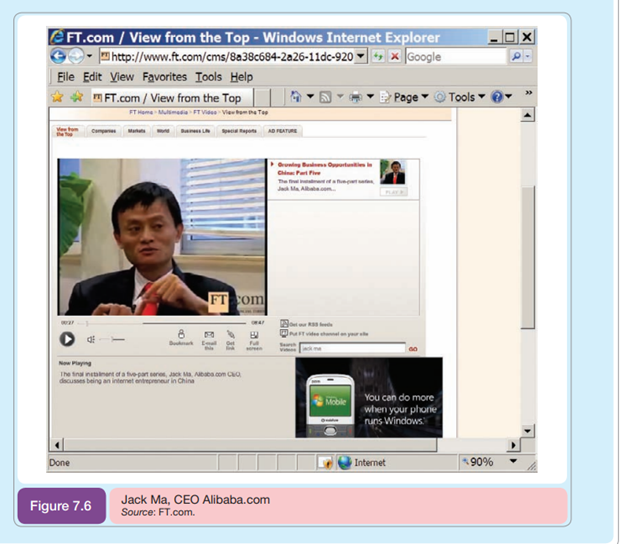Open the Favorites menu
The width and height of the screenshot is (624, 544).
pyautogui.click(x=164, y=77)
